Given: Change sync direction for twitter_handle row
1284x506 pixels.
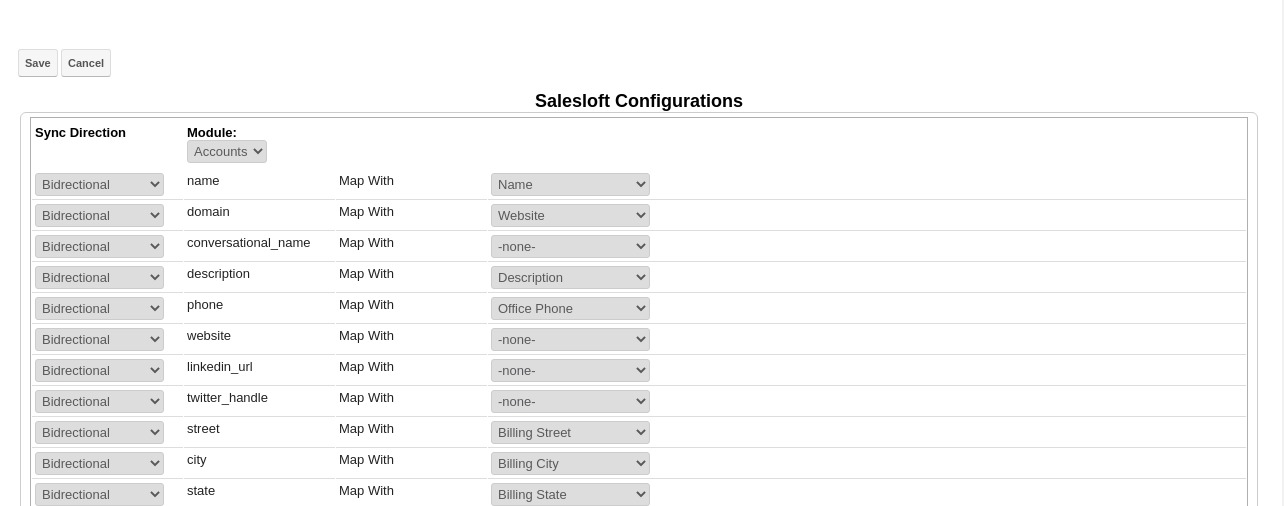Looking at the screenshot, I should (x=99, y=402).
